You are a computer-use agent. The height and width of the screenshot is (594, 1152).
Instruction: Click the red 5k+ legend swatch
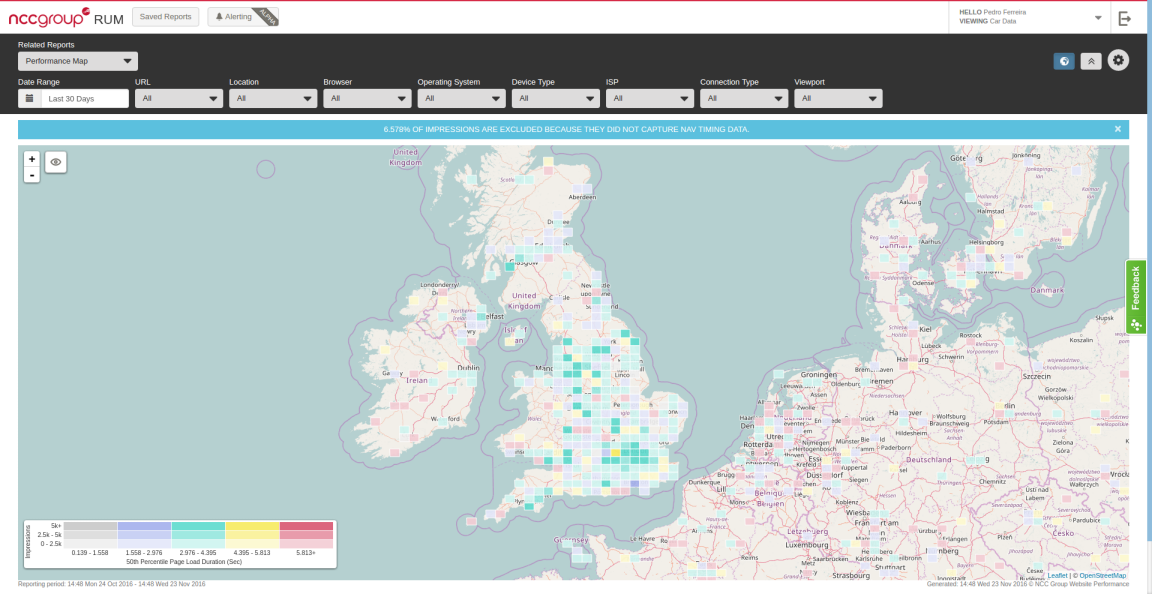pyautogui.click(x=306, y=526)
